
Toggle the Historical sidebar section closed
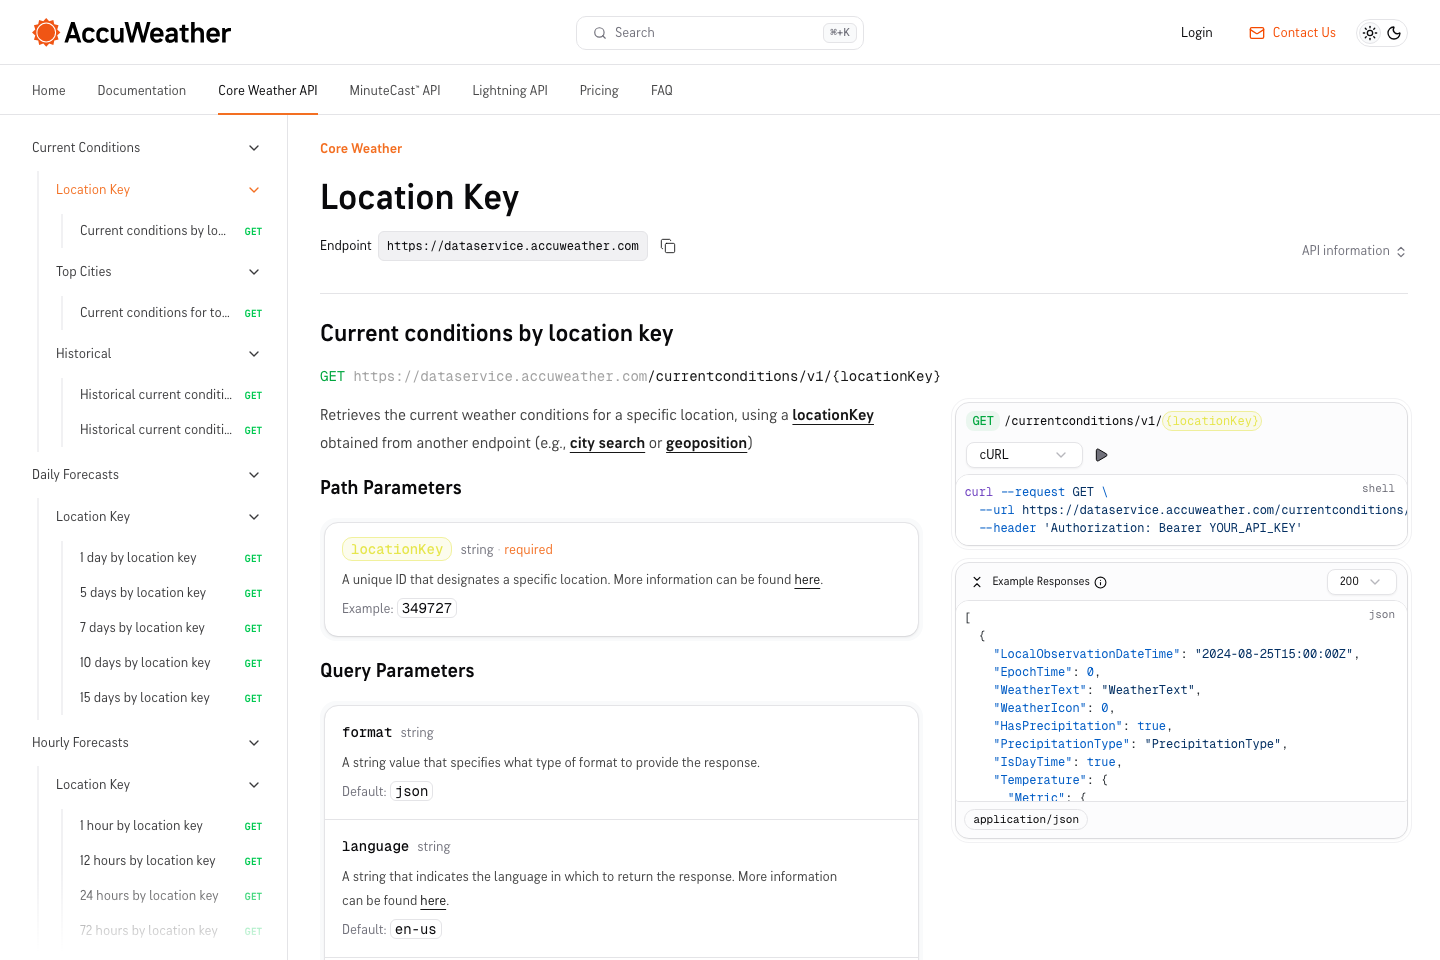[x=254, y=353]
